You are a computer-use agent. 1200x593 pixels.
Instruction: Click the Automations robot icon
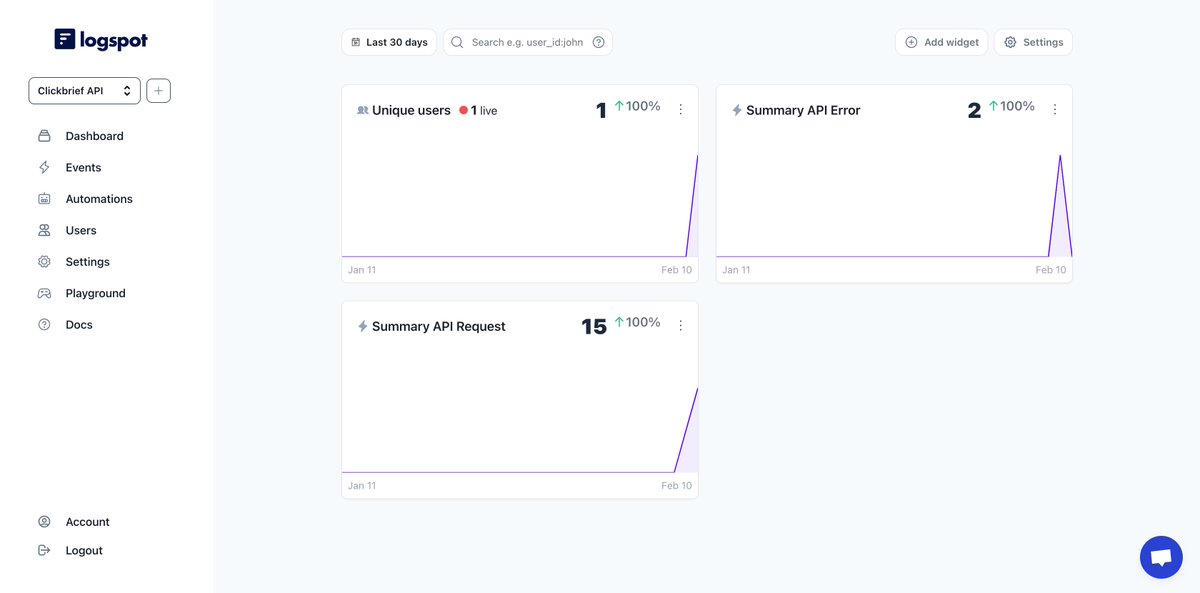tap(44, 199)
